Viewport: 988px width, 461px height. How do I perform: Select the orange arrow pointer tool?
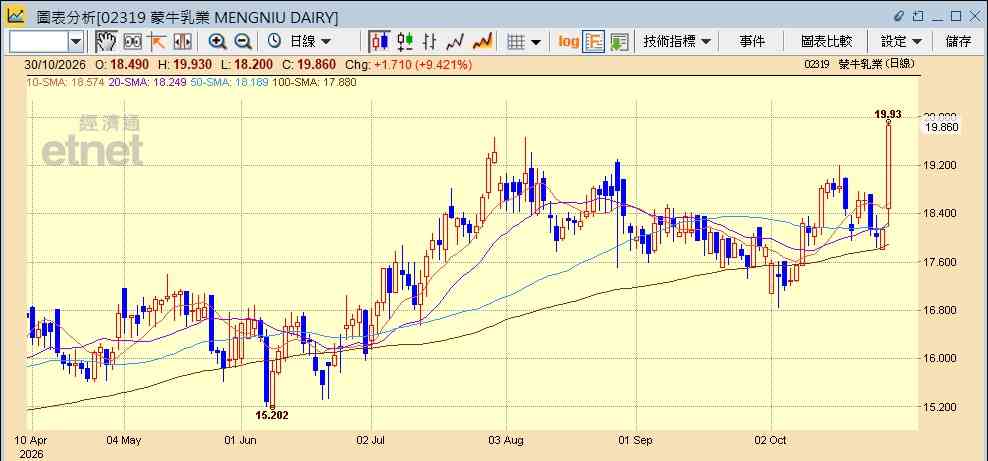[x=156, y=42]
